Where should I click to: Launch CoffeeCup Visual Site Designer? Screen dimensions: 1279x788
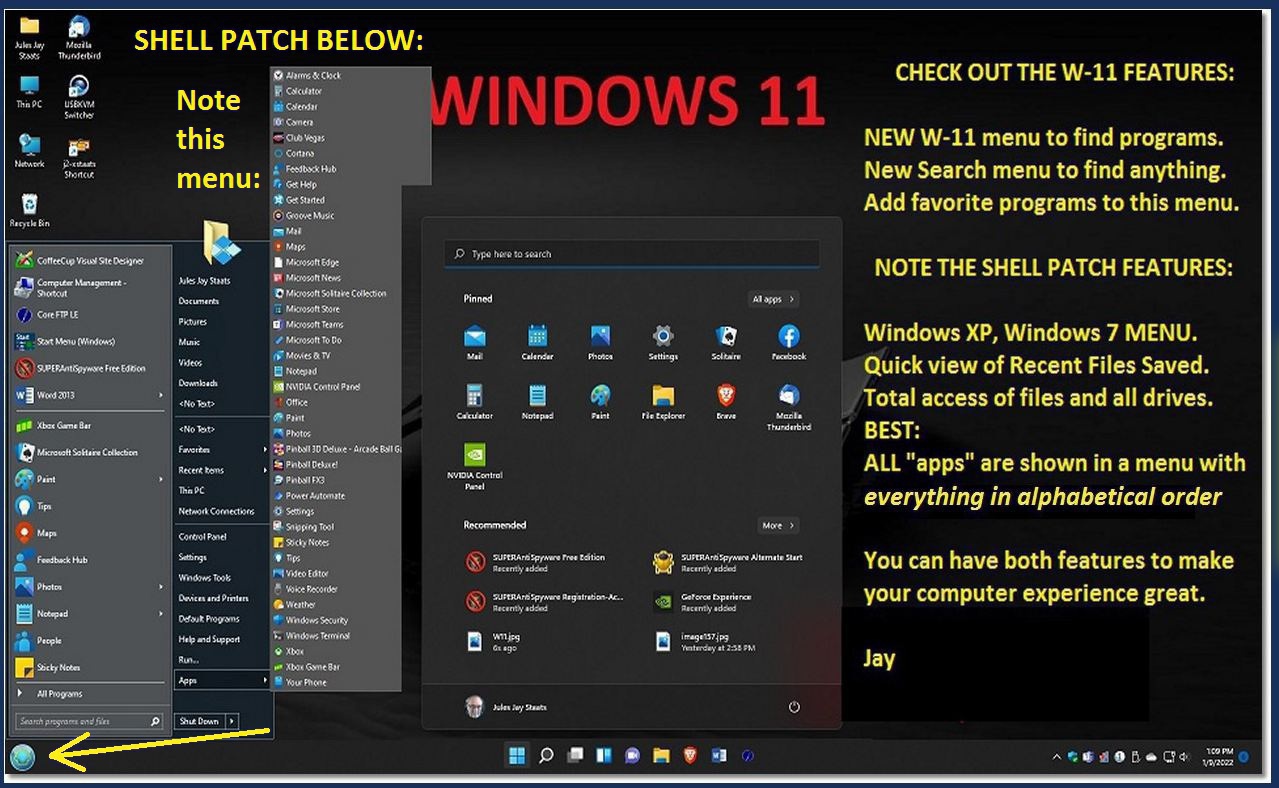pos(88,260)
